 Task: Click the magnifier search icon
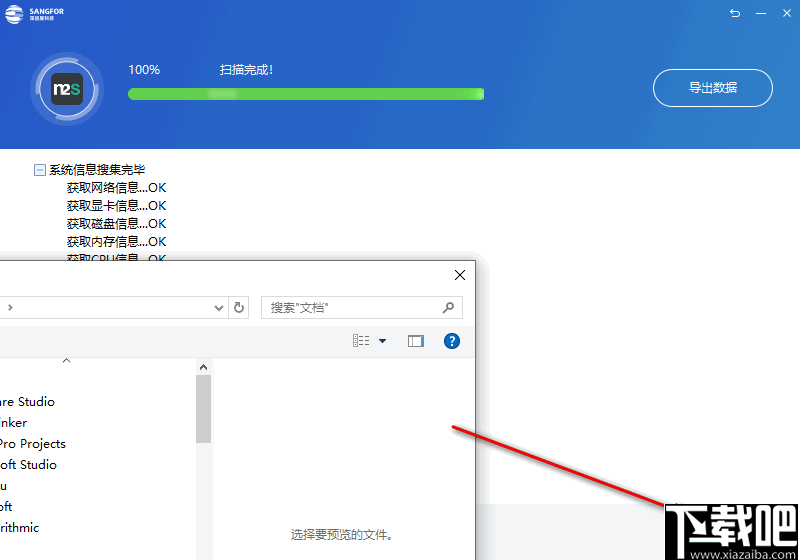[x=448, y=308]
